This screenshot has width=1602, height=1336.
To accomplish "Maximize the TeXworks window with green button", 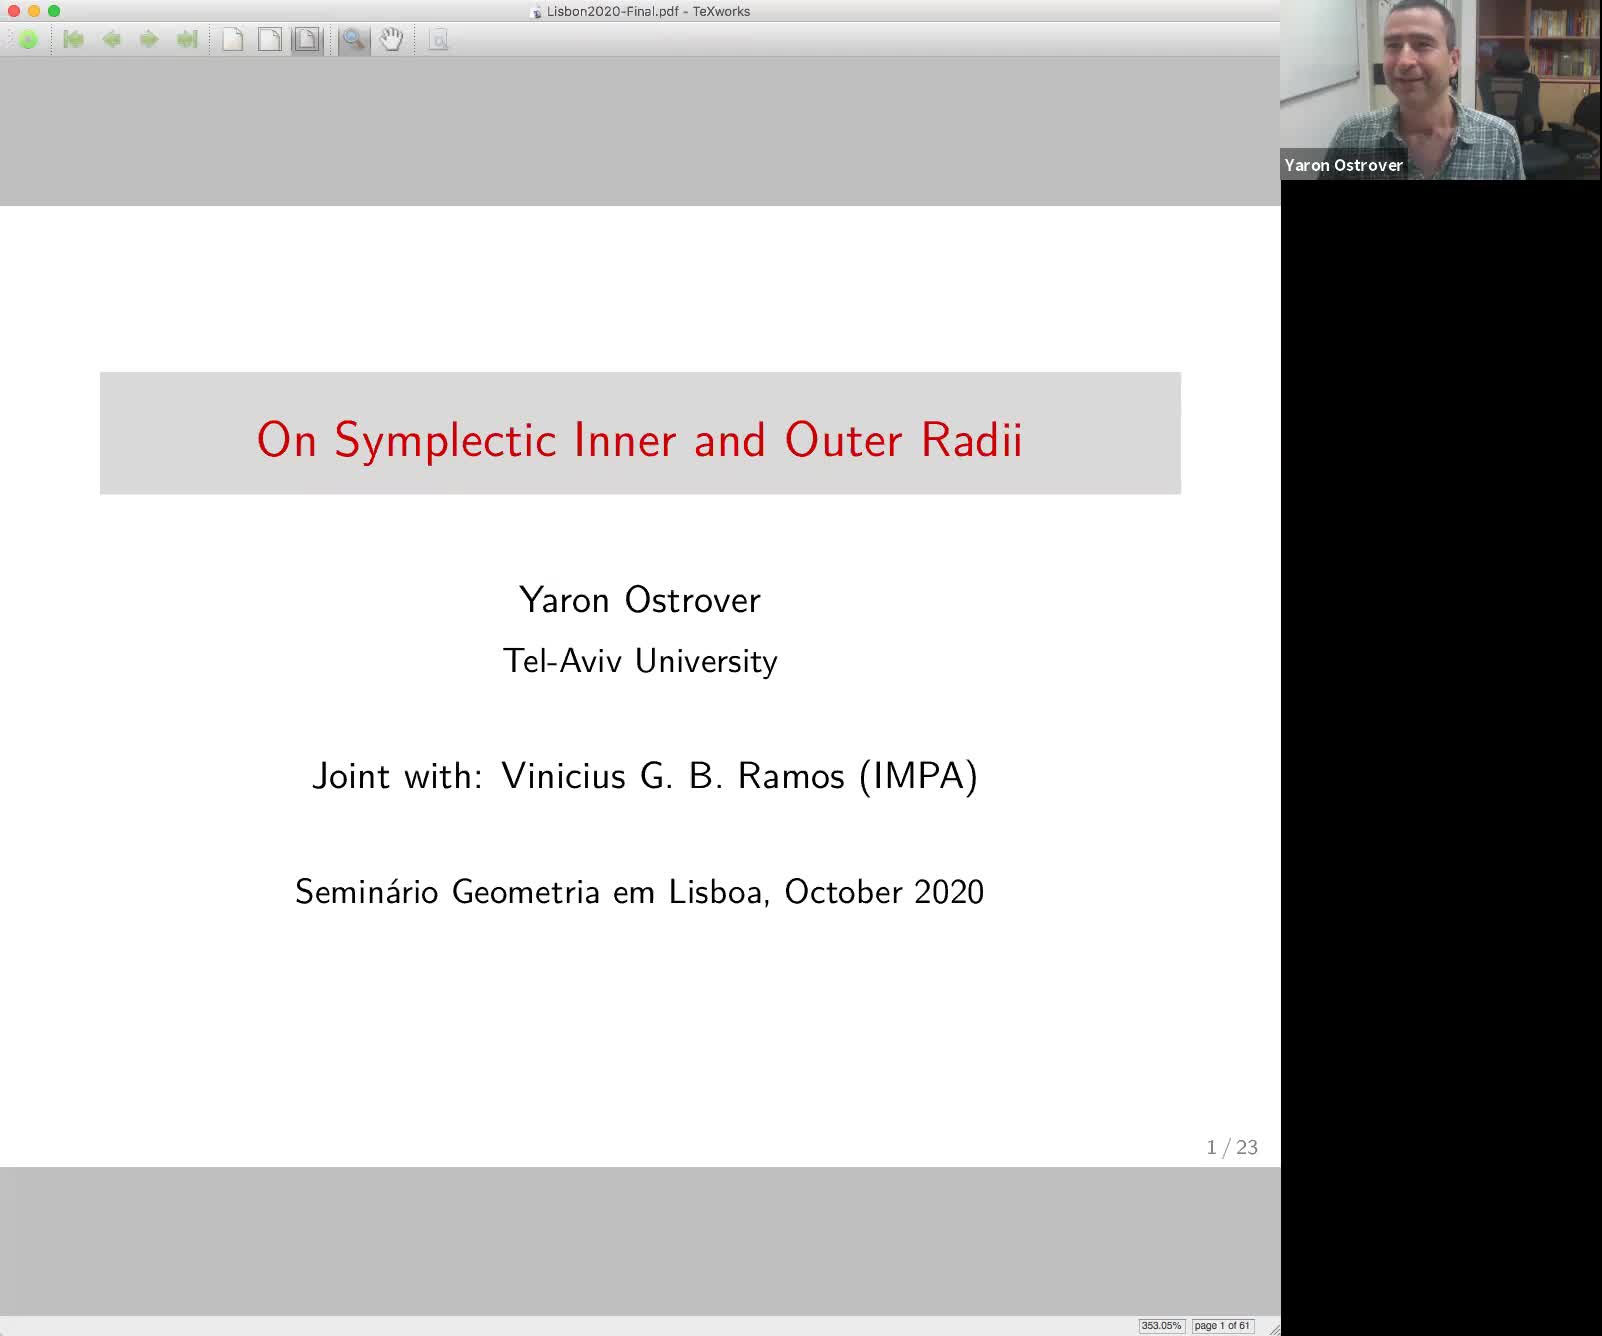I will click(54, 11).
